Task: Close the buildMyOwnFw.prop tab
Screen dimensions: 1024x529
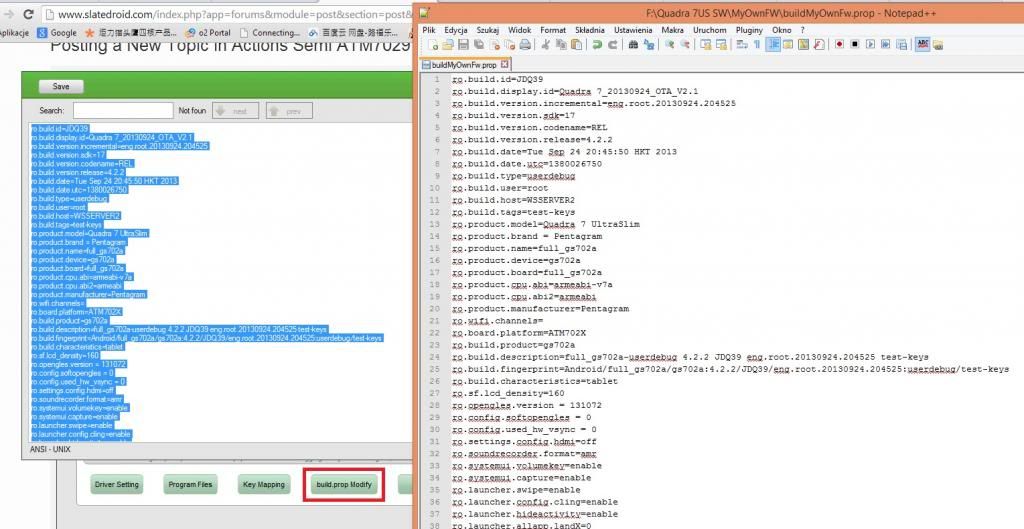Action: [x=505, y=65]
